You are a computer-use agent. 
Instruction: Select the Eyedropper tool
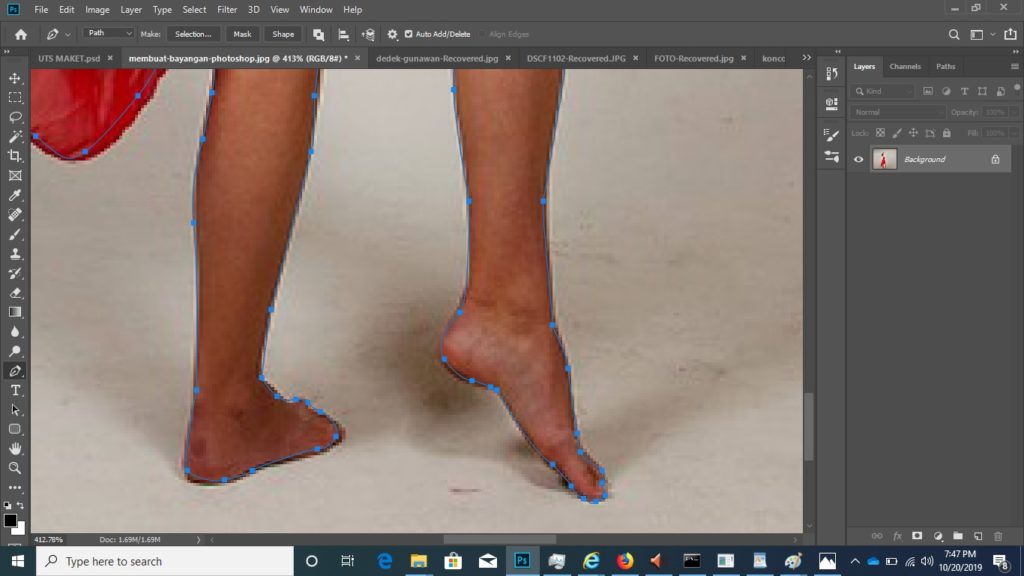tap(15, 195)
